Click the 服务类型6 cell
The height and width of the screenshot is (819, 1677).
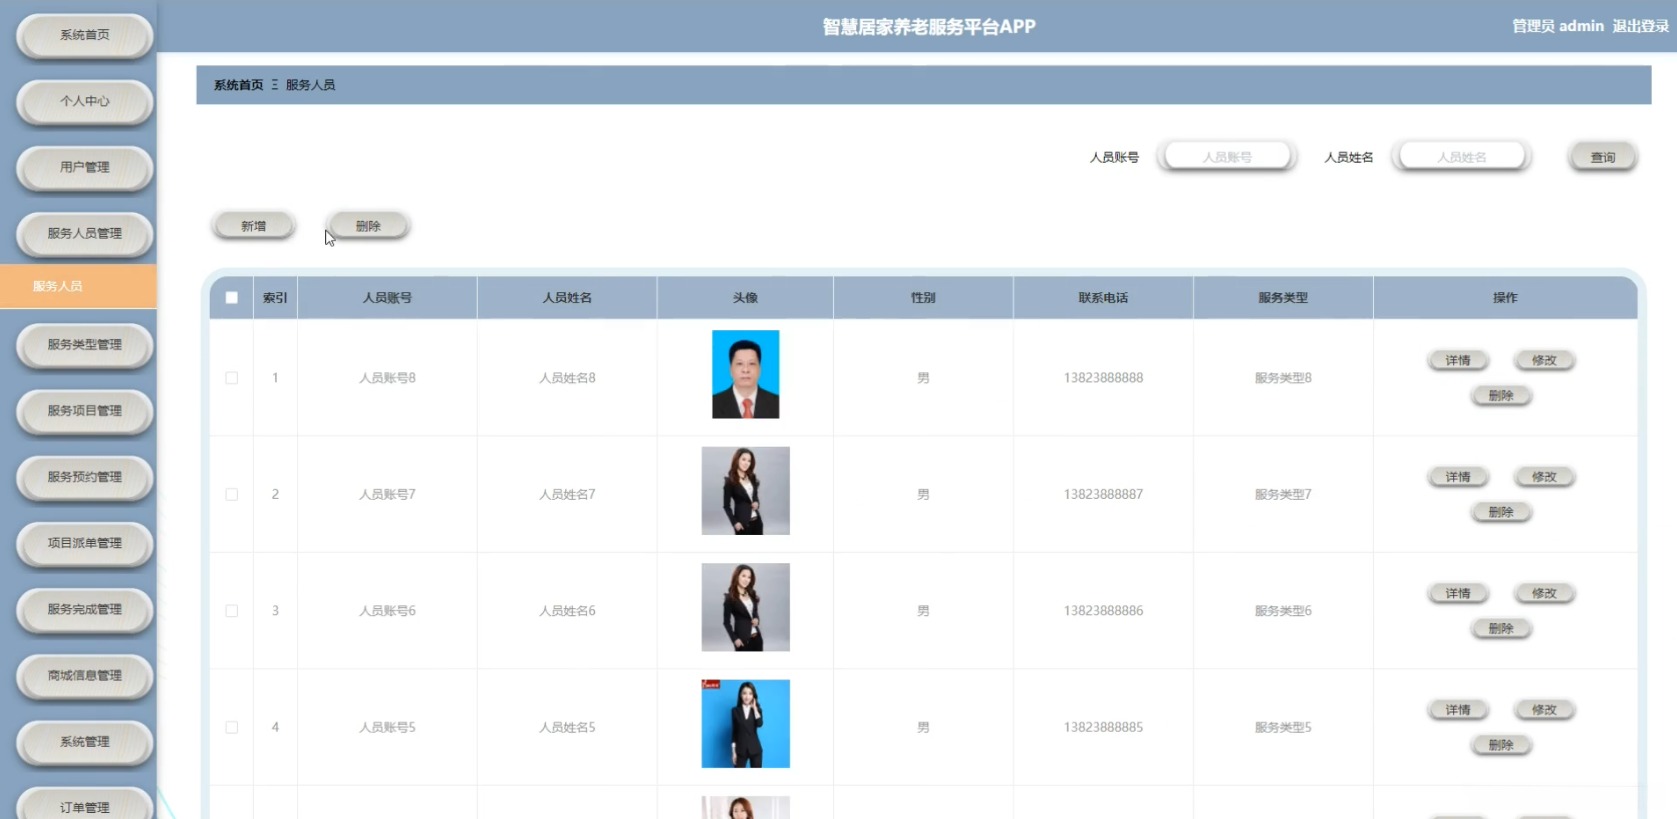pyautogui.click(x=1283, y=611)
